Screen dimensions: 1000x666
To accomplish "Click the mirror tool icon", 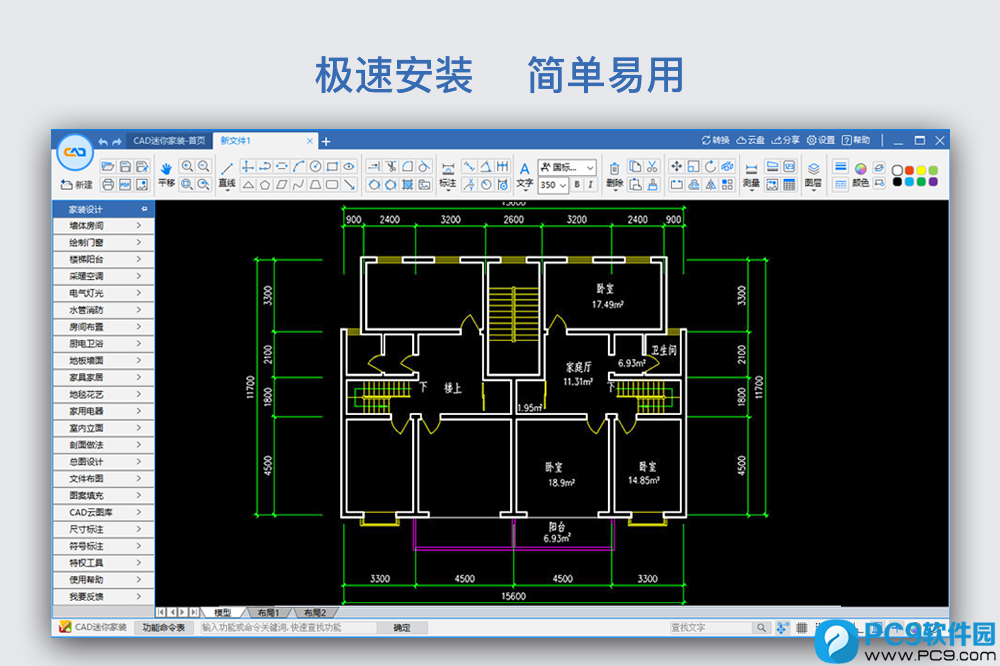I will 710,185.
